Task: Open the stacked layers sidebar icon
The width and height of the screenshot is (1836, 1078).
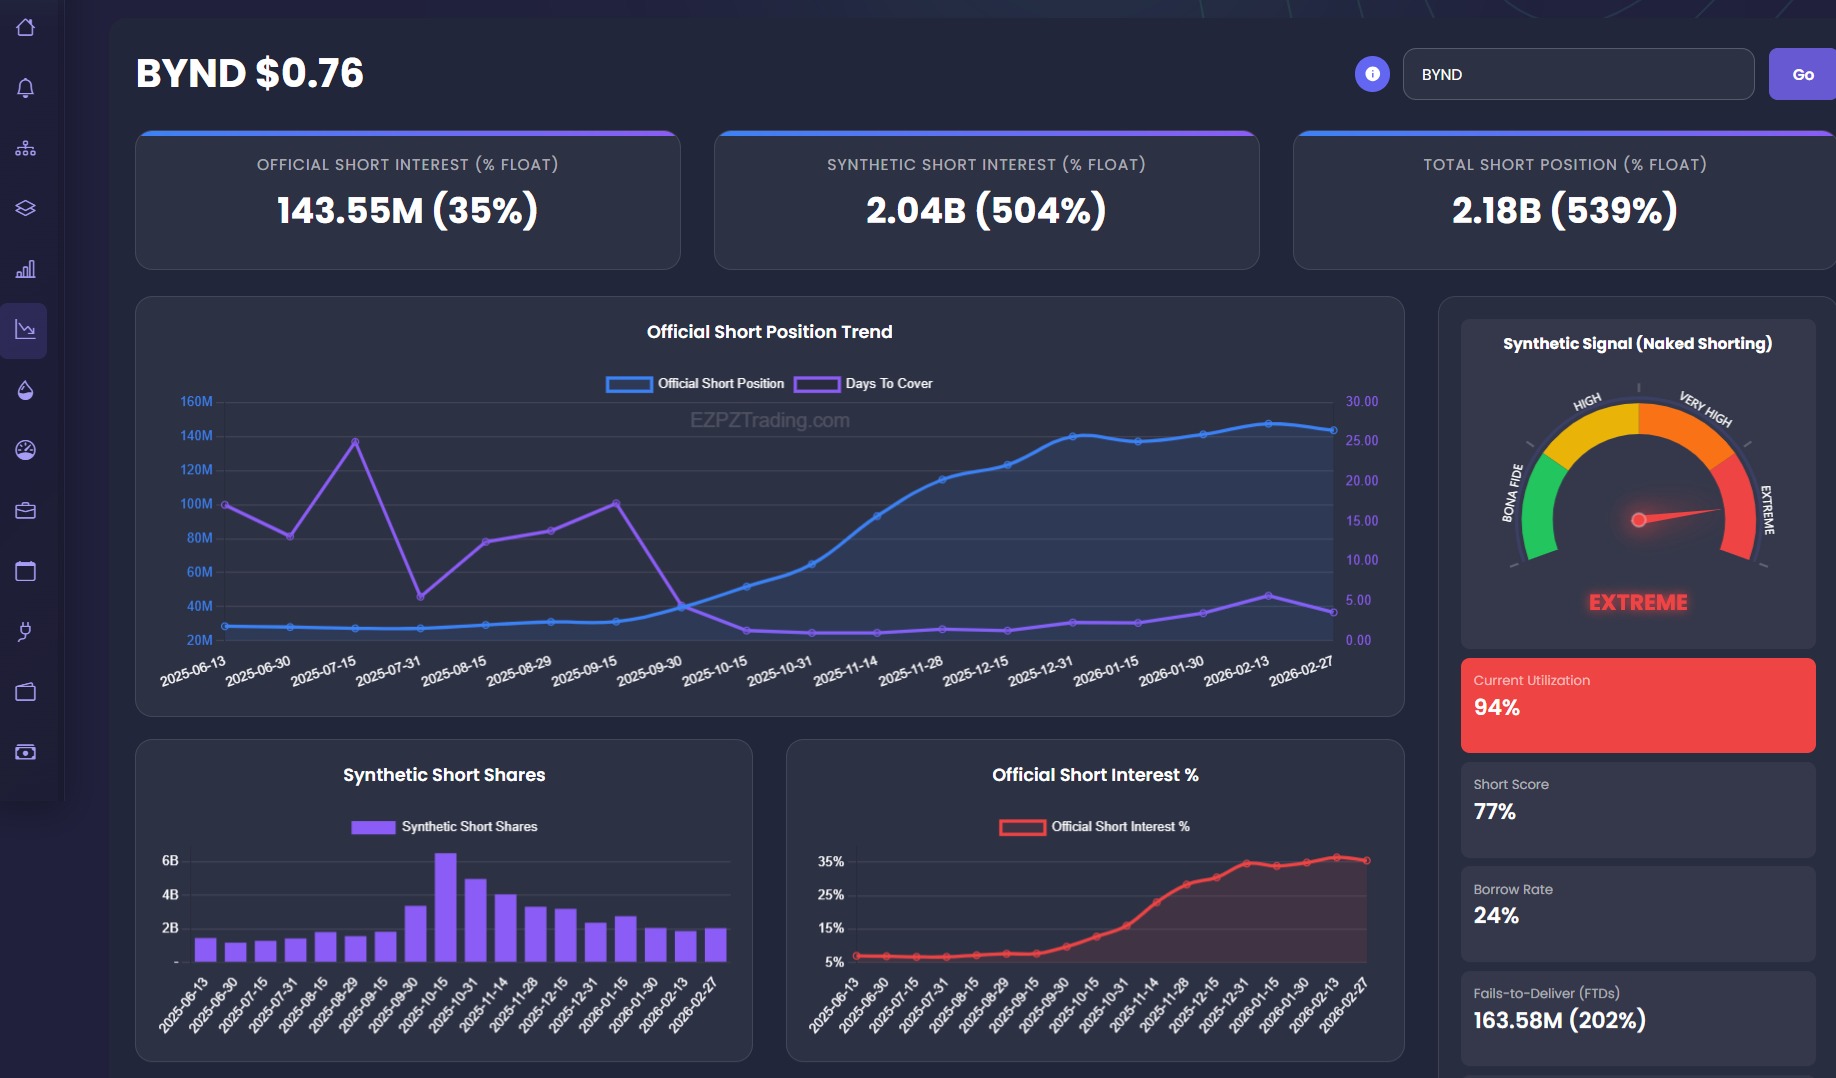Action: (26, 208)
